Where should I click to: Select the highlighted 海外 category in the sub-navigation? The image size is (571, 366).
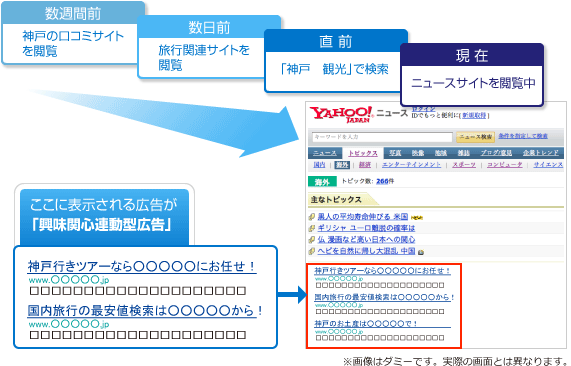[342, 165]
